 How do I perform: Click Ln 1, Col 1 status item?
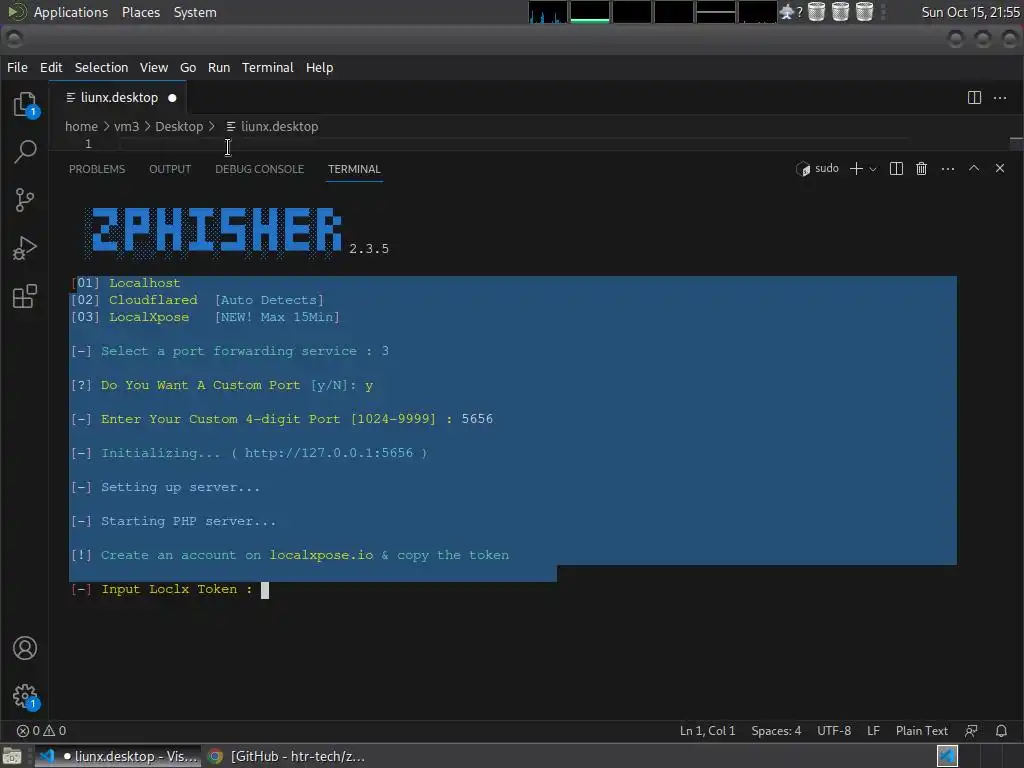pos(707,730)
